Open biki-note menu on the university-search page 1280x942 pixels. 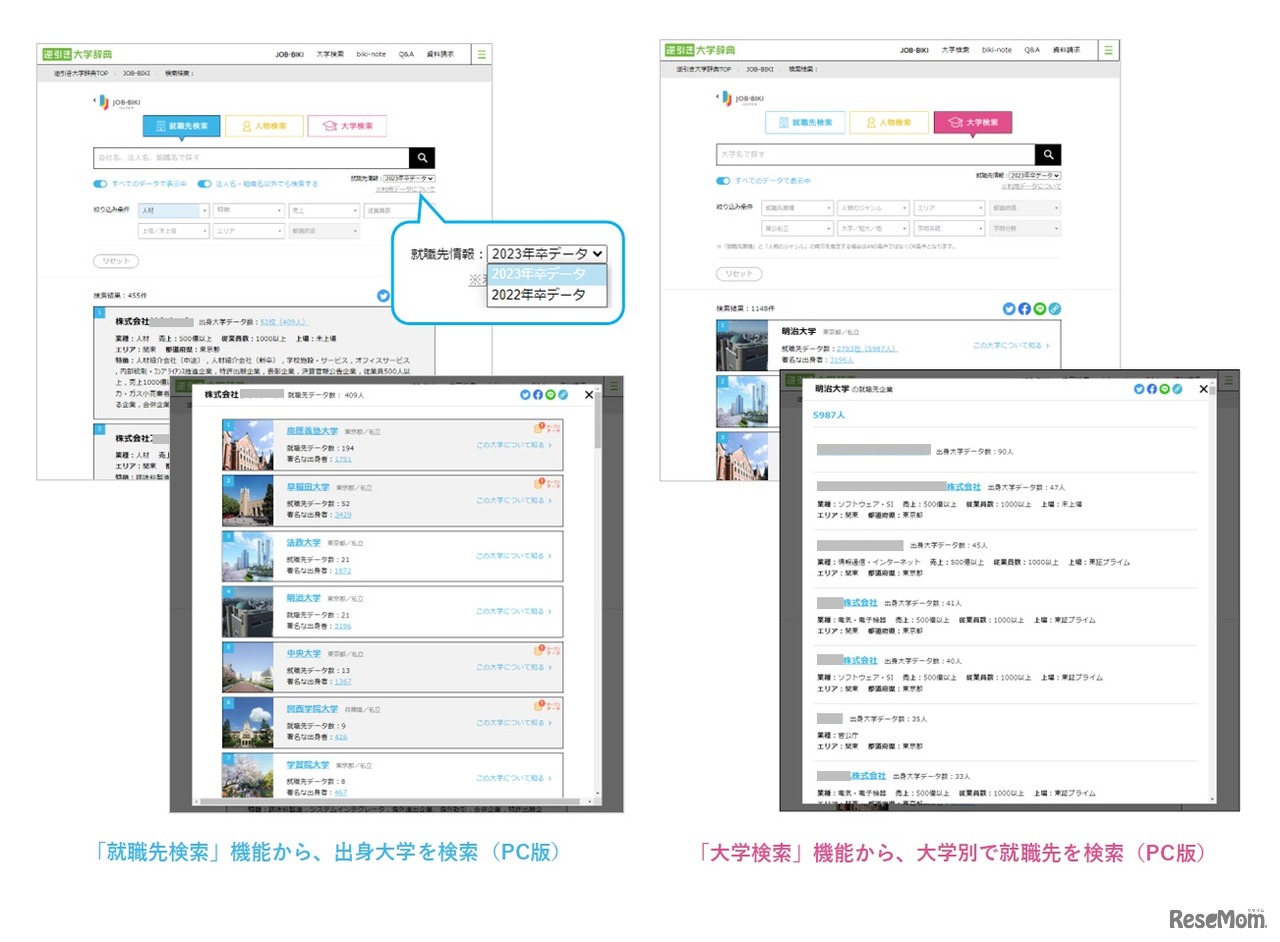(996, 50)
